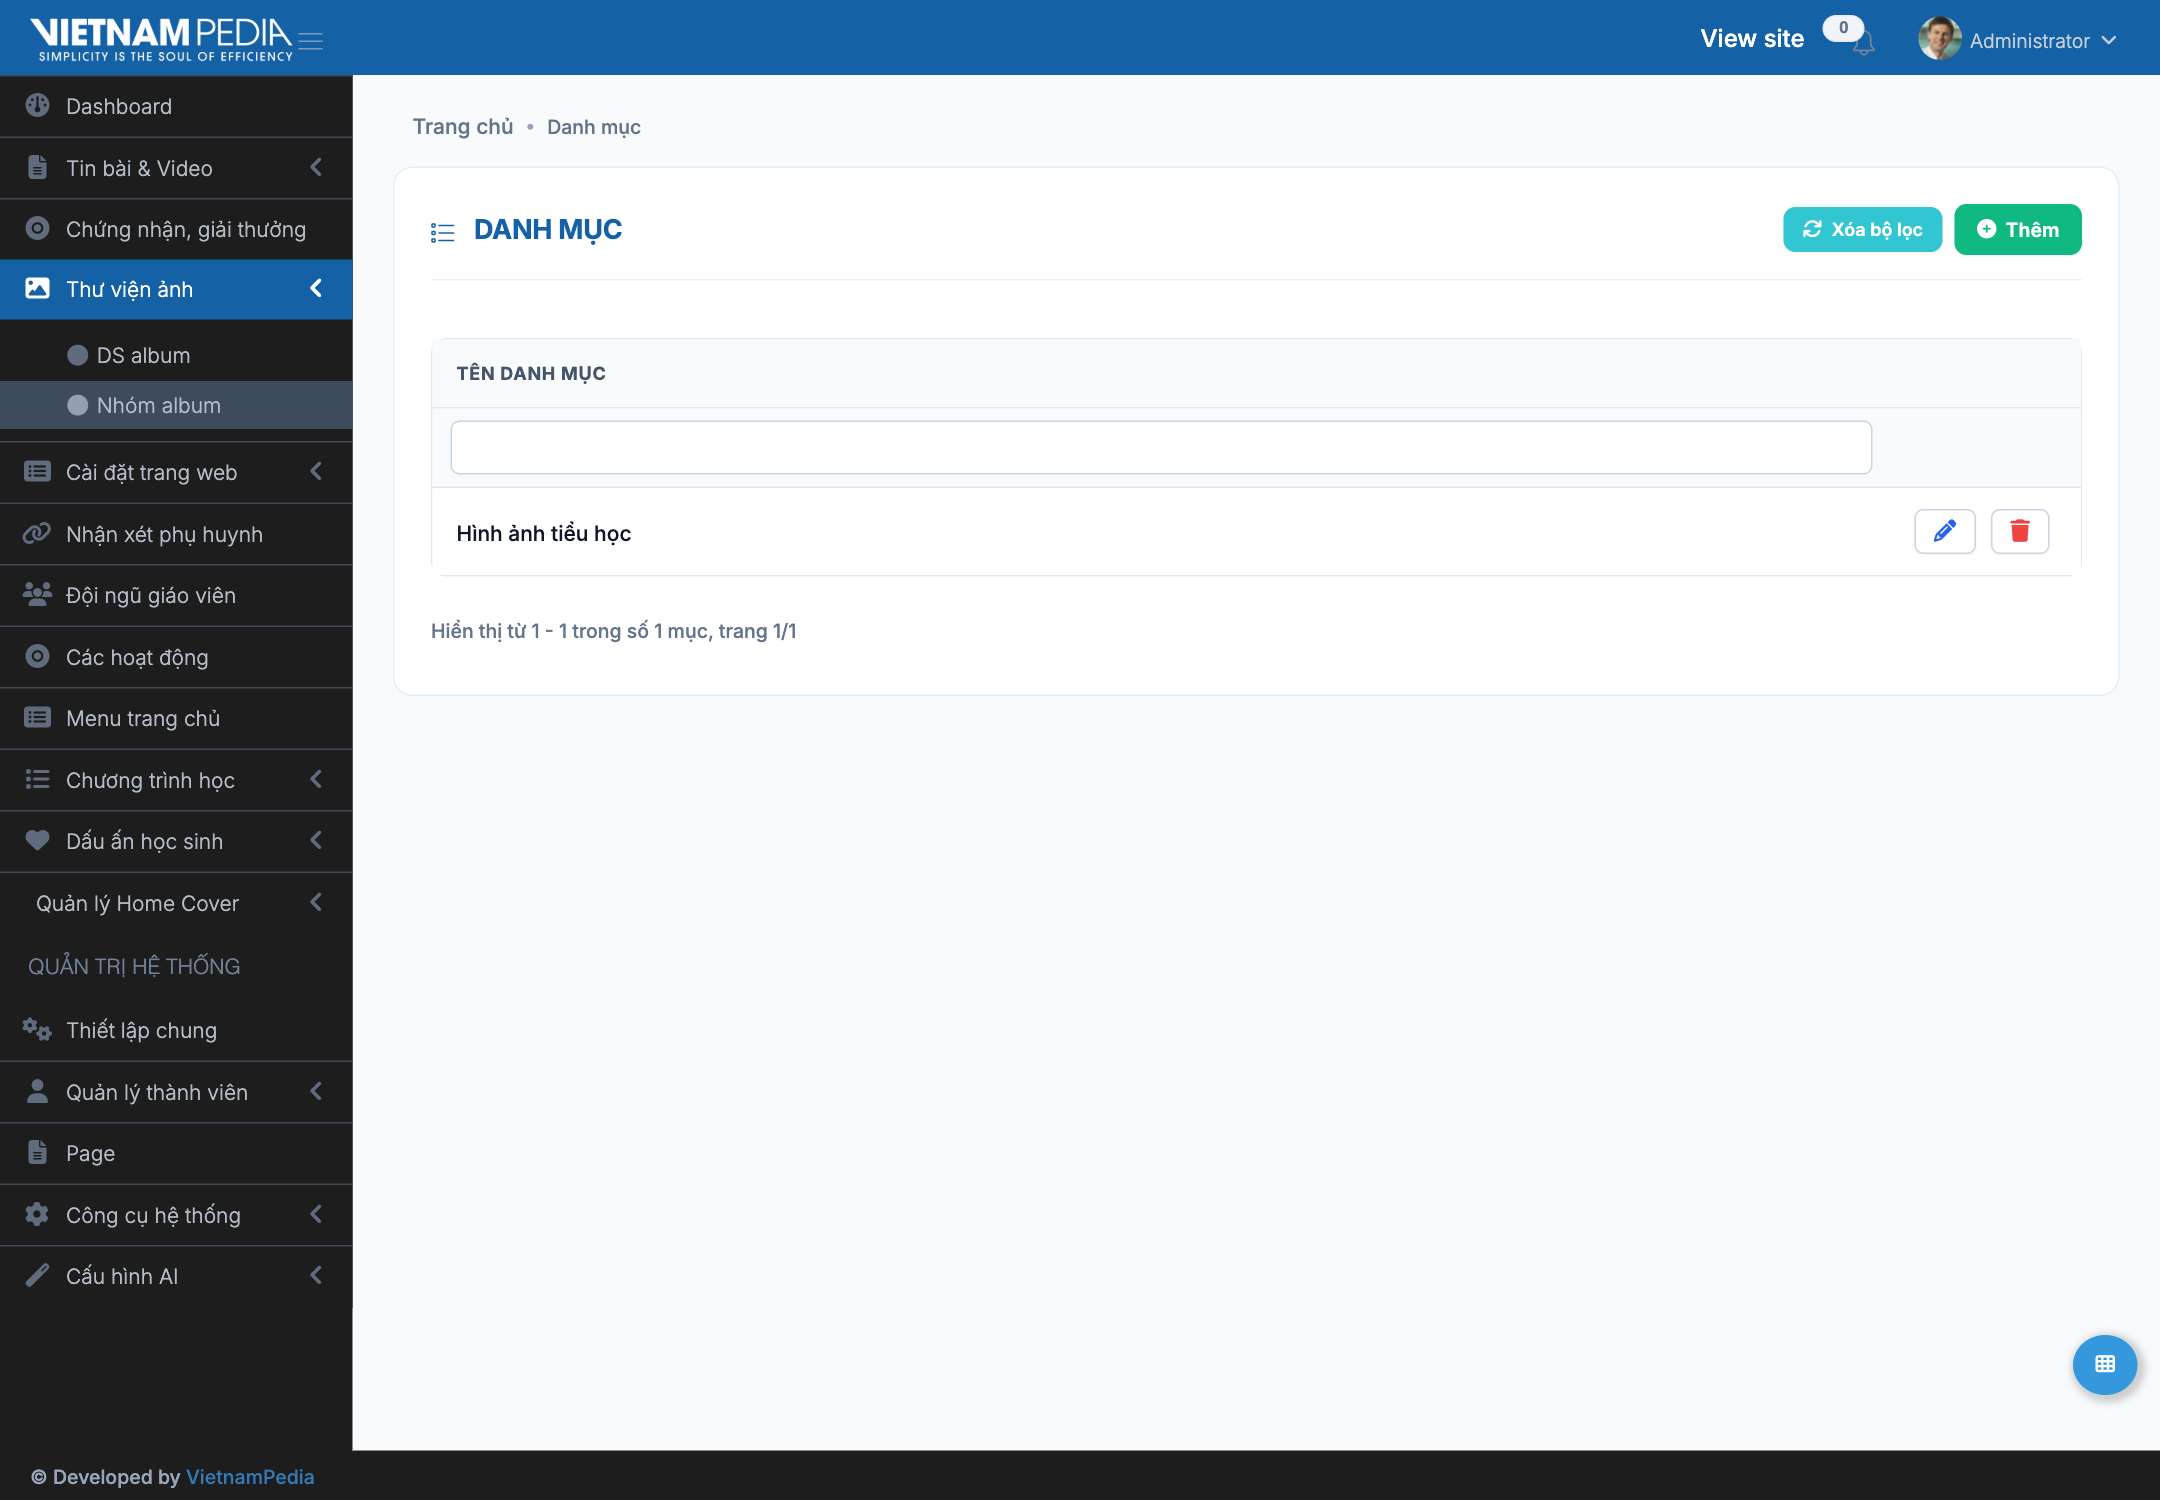Click the Dashboard gauge icon
Screen dimensions: 2160x1500
(37, 105)
